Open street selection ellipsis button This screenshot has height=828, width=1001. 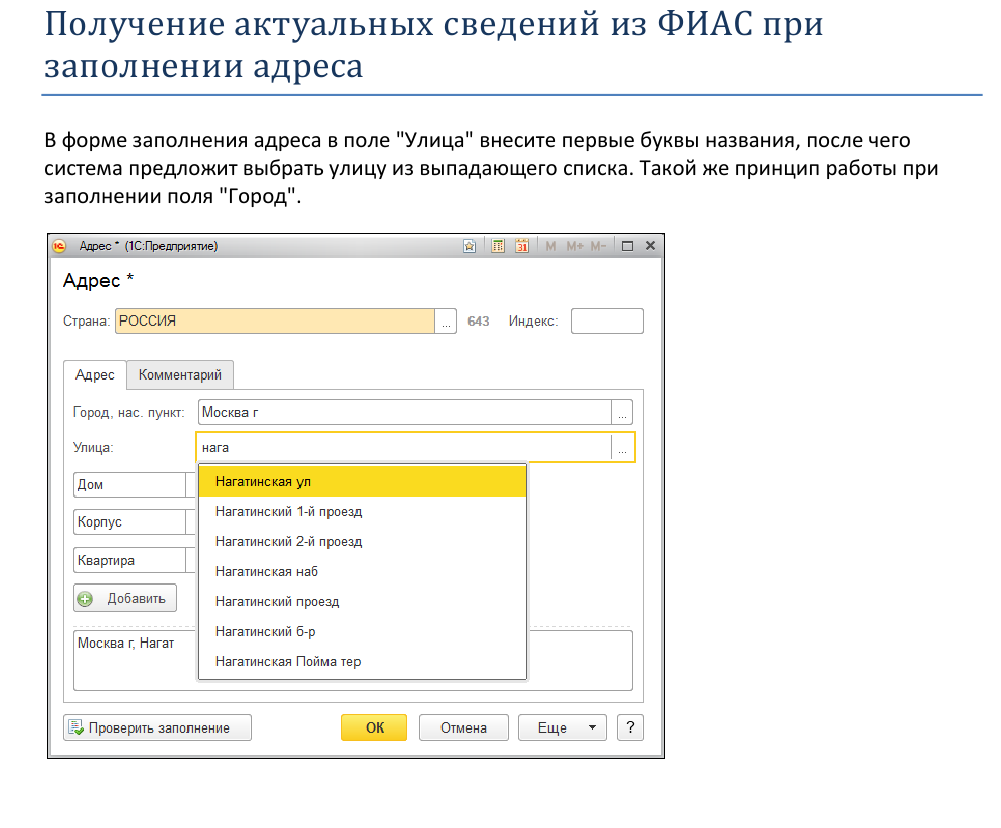click(622, 448)
